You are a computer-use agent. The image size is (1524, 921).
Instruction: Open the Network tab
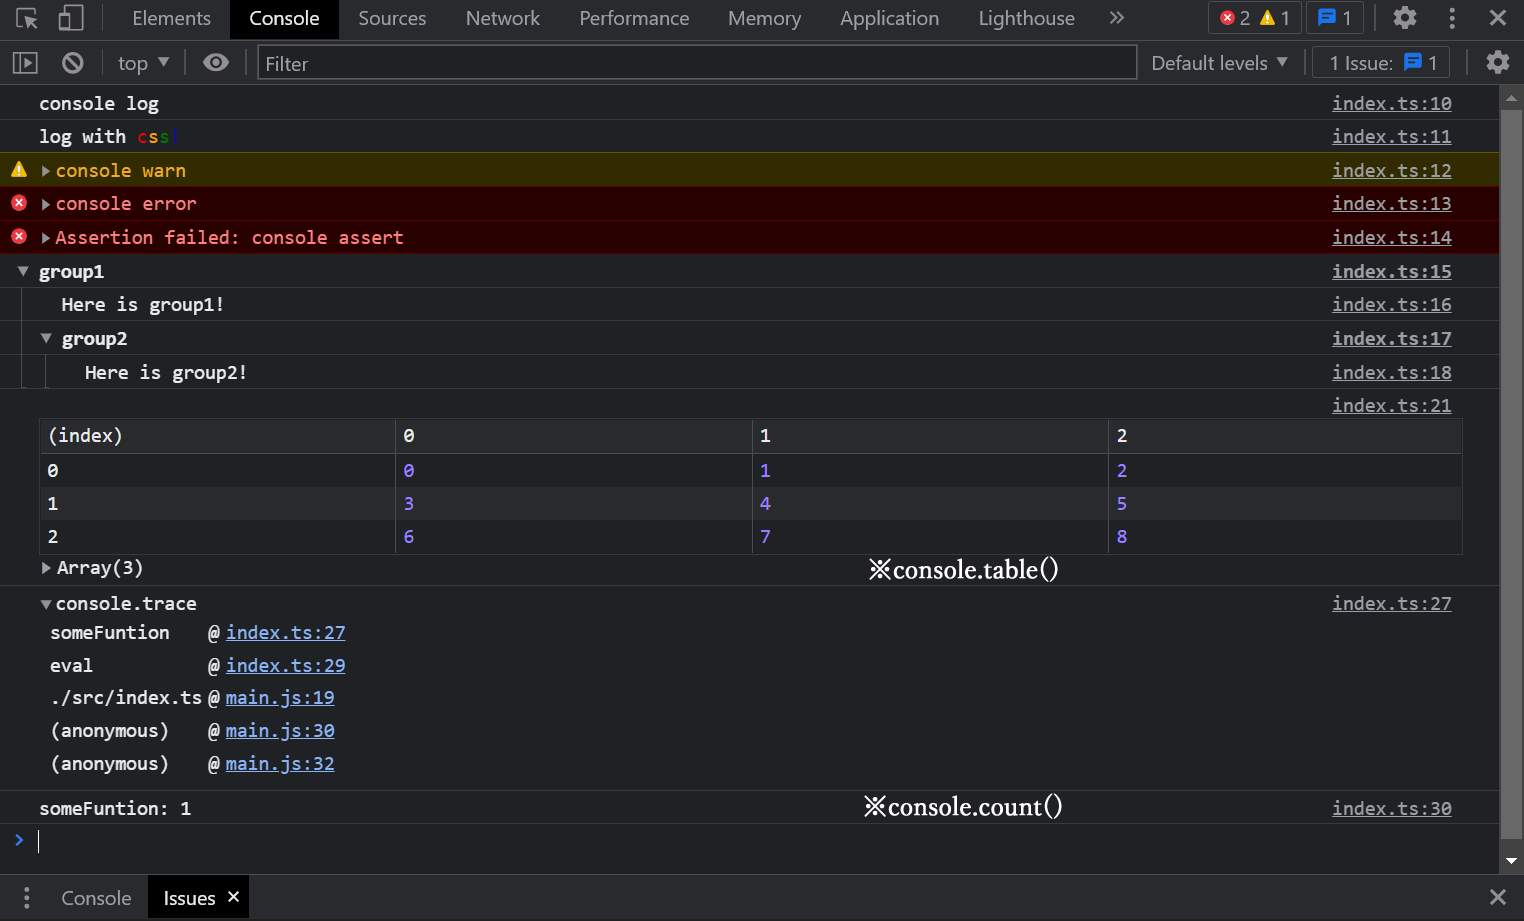pos(502,18)
